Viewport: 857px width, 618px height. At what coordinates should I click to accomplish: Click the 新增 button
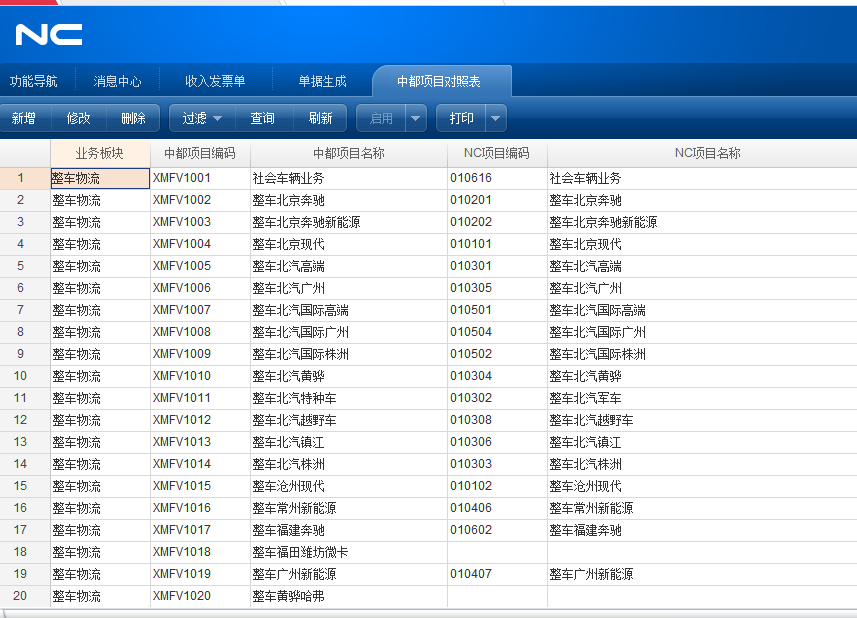pos(24,118)
